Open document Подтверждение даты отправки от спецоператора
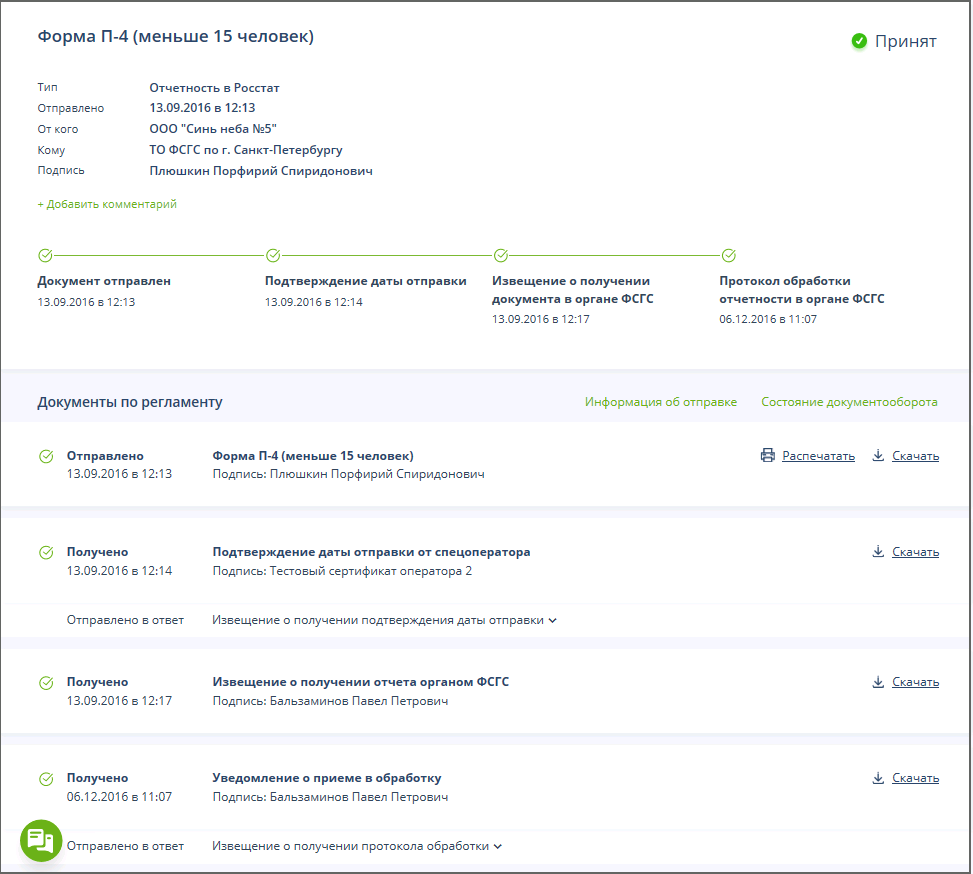The image size is (973, 874). [x=371, y=552]
